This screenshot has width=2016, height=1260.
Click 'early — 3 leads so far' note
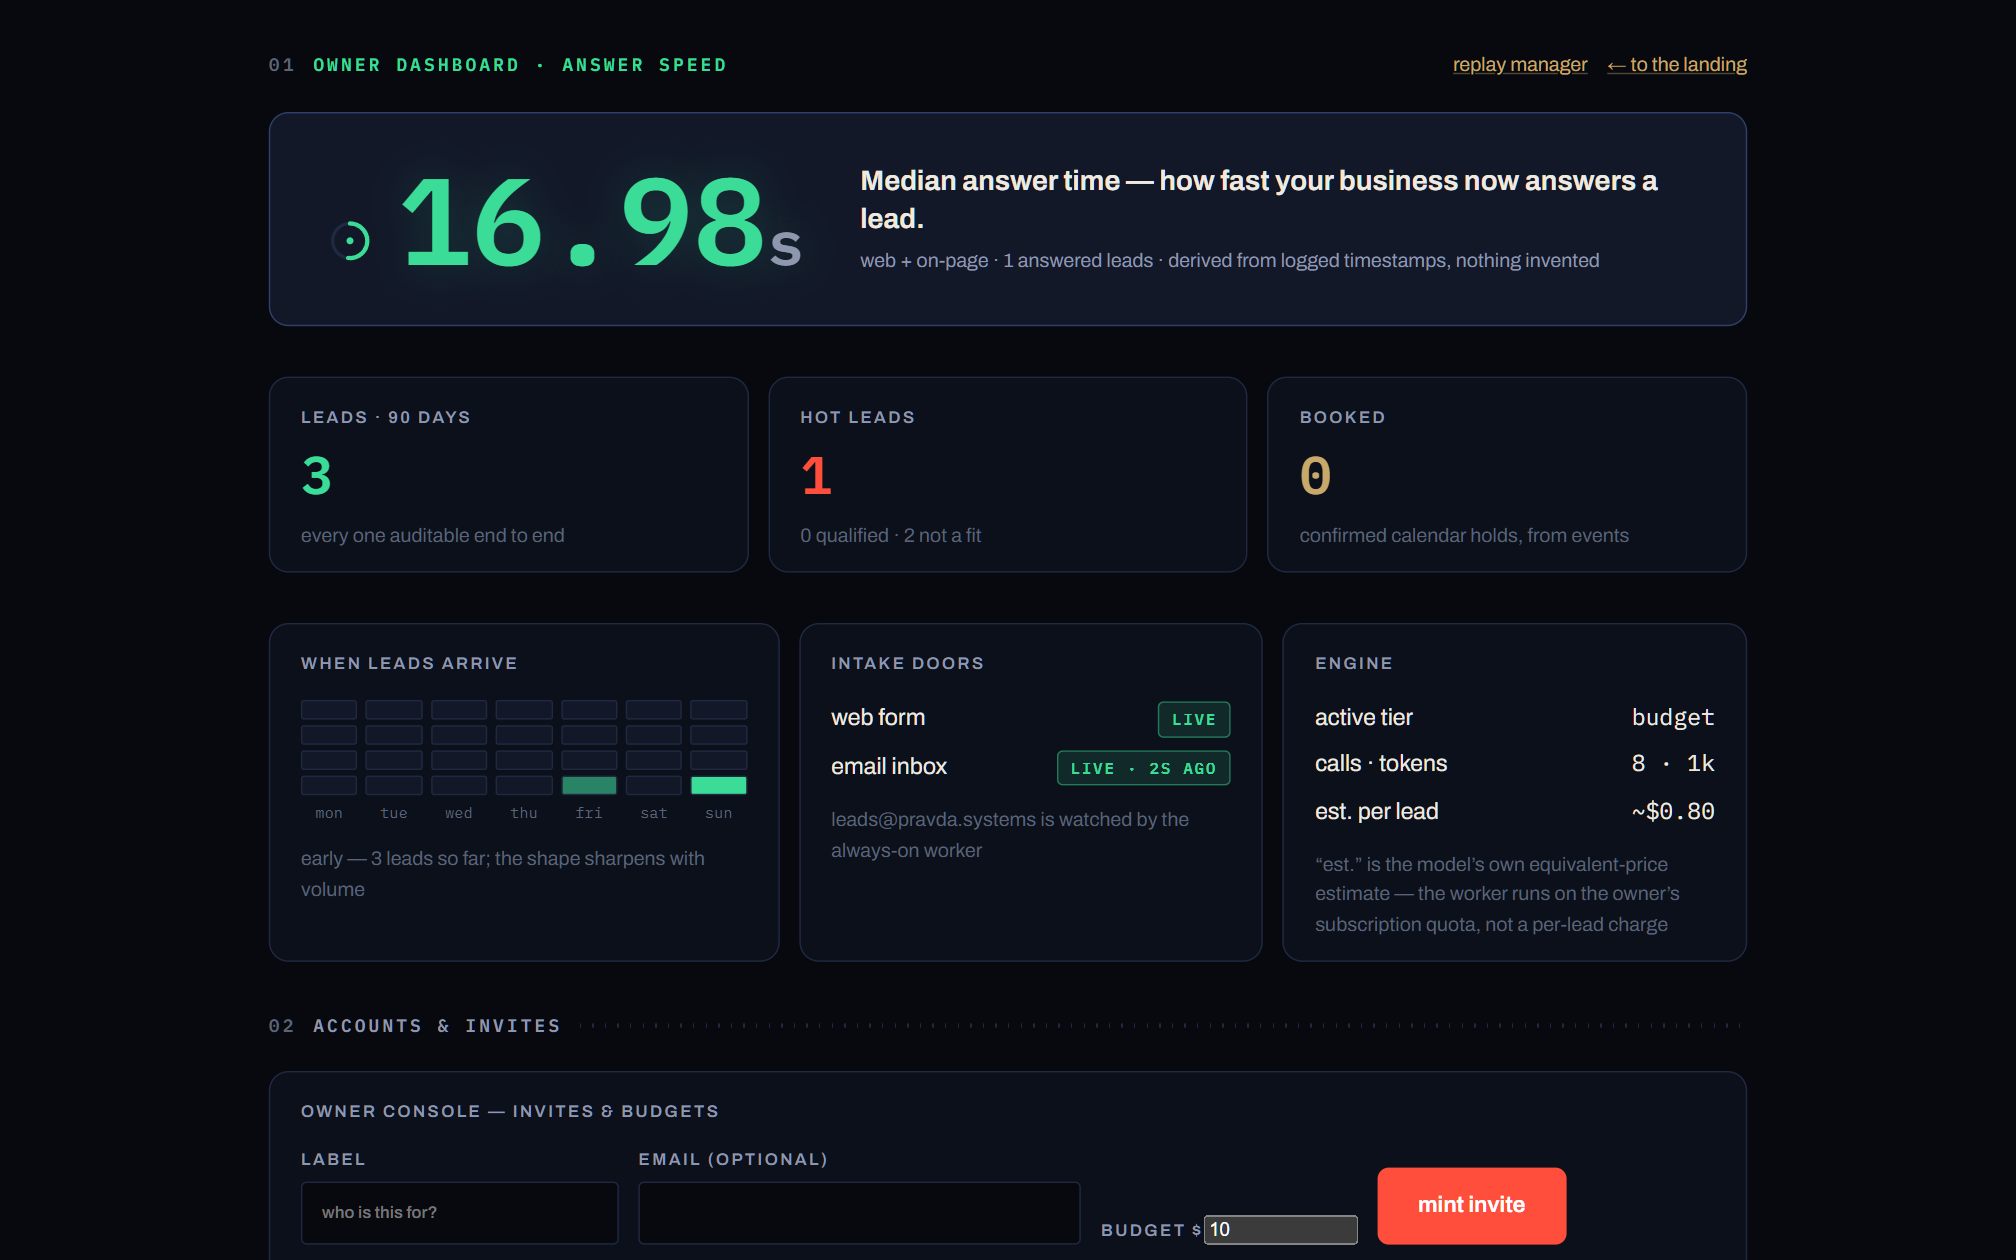click(502, 873)
